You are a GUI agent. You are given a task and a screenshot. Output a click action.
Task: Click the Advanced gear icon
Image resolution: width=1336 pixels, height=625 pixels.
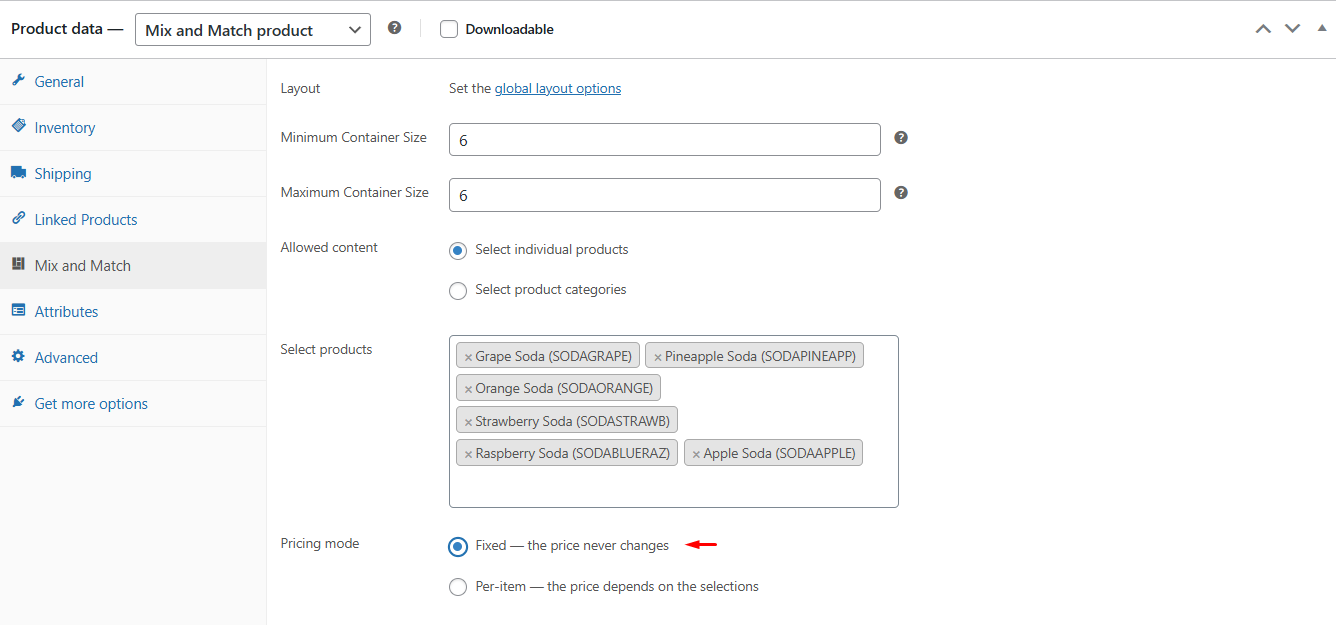tap(18, 357)
